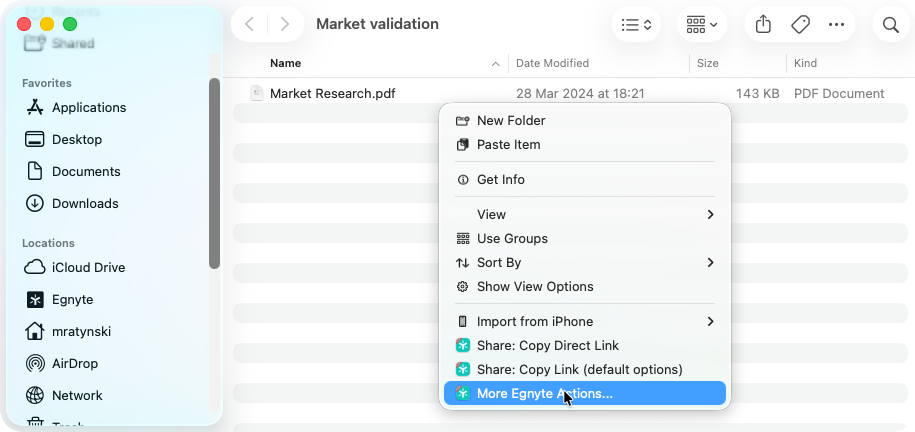This screenshot has height=432, width=915.
Task: Sort by the Date Modified column header
Action: coord(552,63)
